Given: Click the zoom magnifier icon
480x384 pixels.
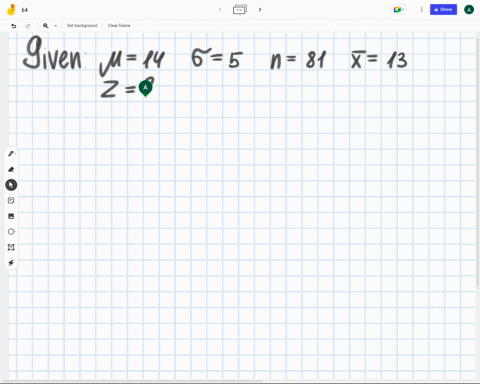Looking at the screenshot, I should [x=46, y=26].
